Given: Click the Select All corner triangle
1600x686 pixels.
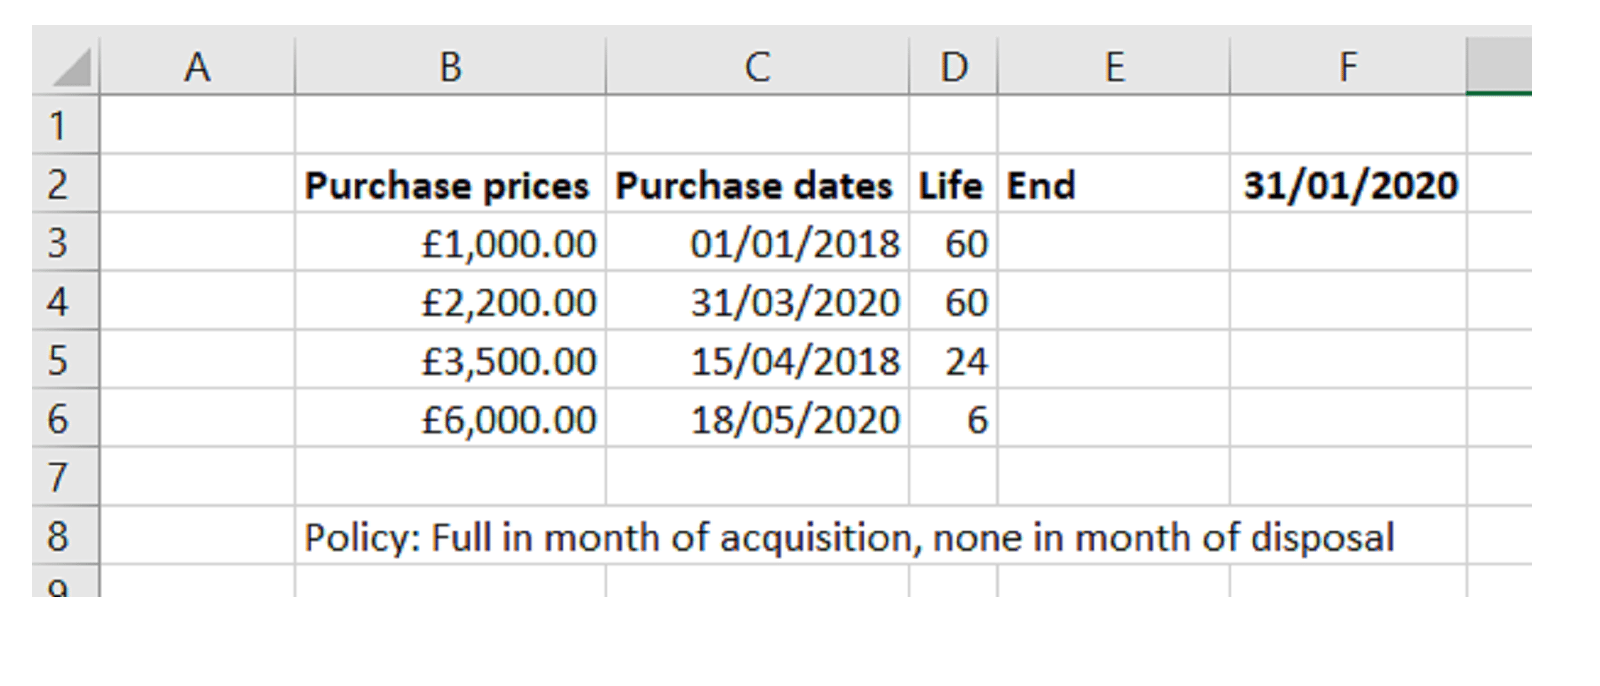Looking at the screenshot, I should coord(70,68).
